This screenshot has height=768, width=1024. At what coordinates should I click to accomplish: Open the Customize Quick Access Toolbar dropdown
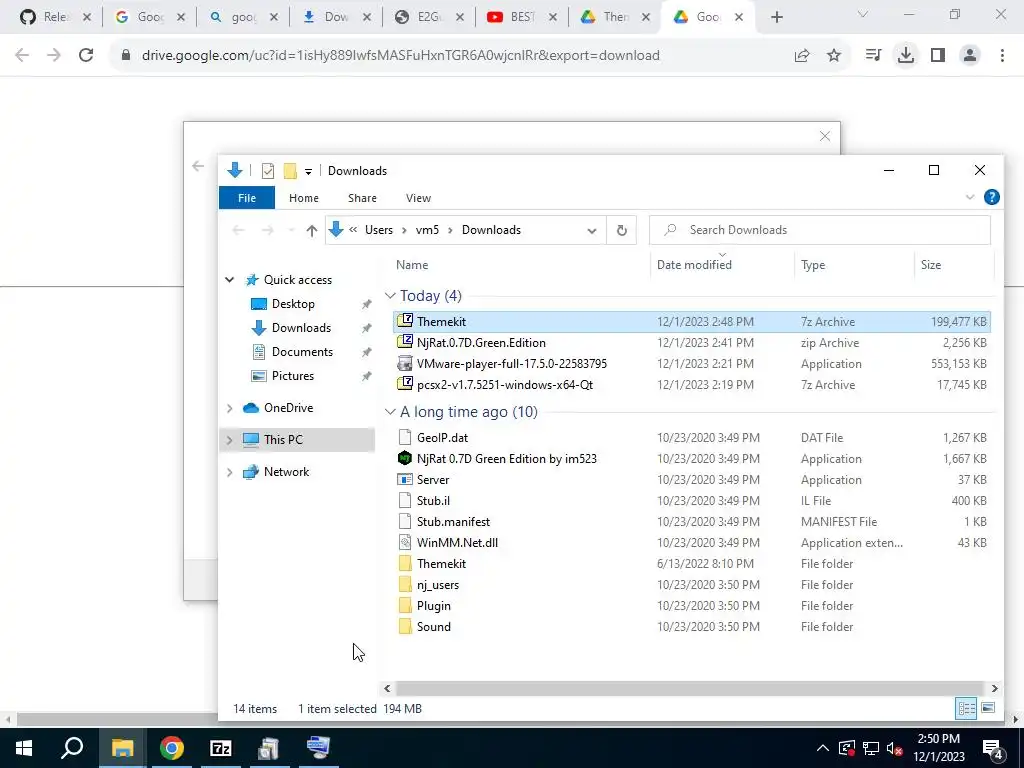point(308,172)
